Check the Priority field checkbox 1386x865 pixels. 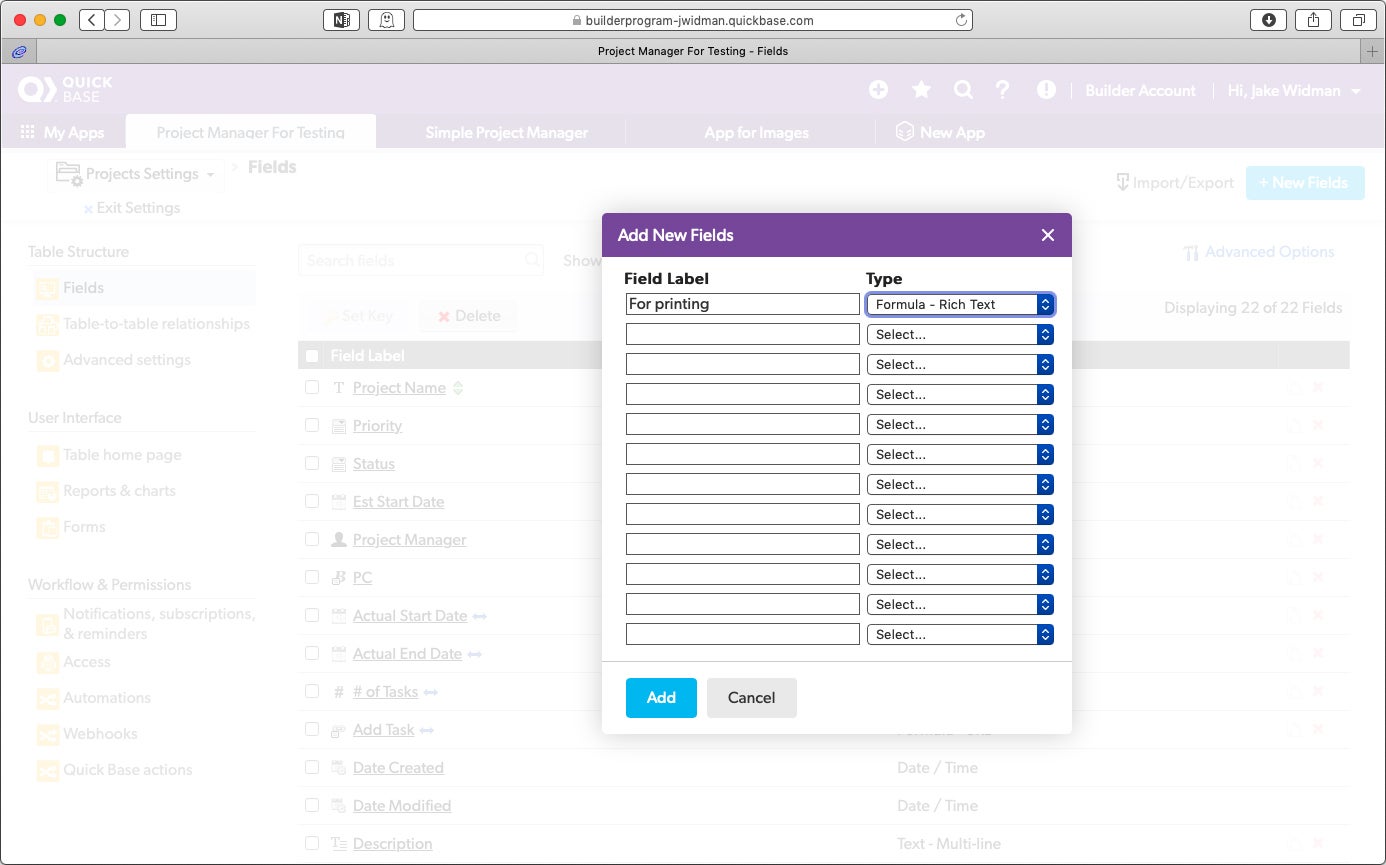[x=312, y=425]
